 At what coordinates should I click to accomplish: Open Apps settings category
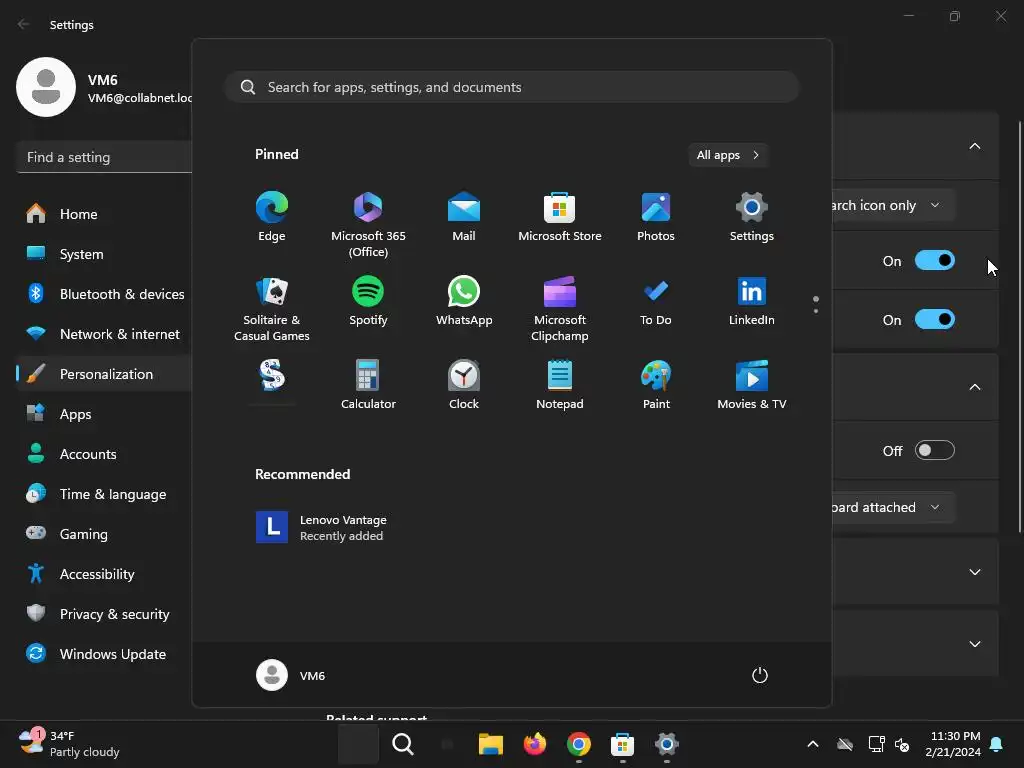click(x=104, y=414)
